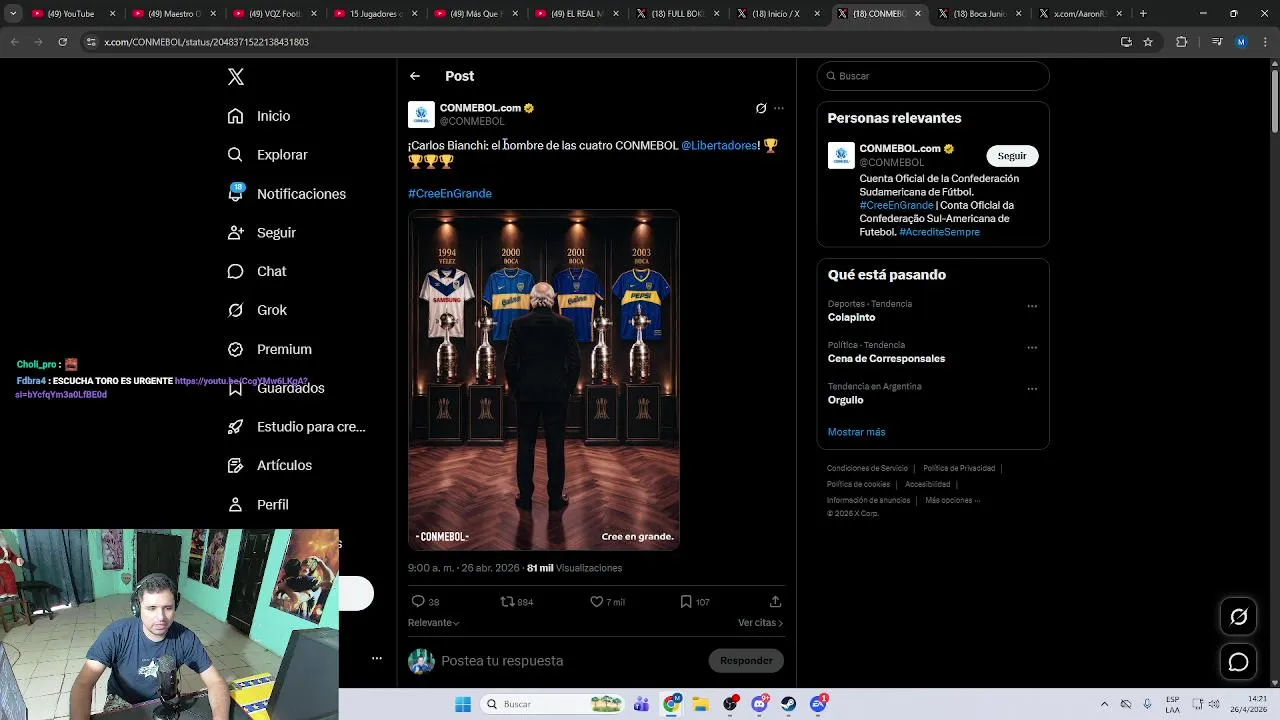This screenshot has height=720, width=1280.
Task: Show hidden system tray icons
Action: [1104, 704]
